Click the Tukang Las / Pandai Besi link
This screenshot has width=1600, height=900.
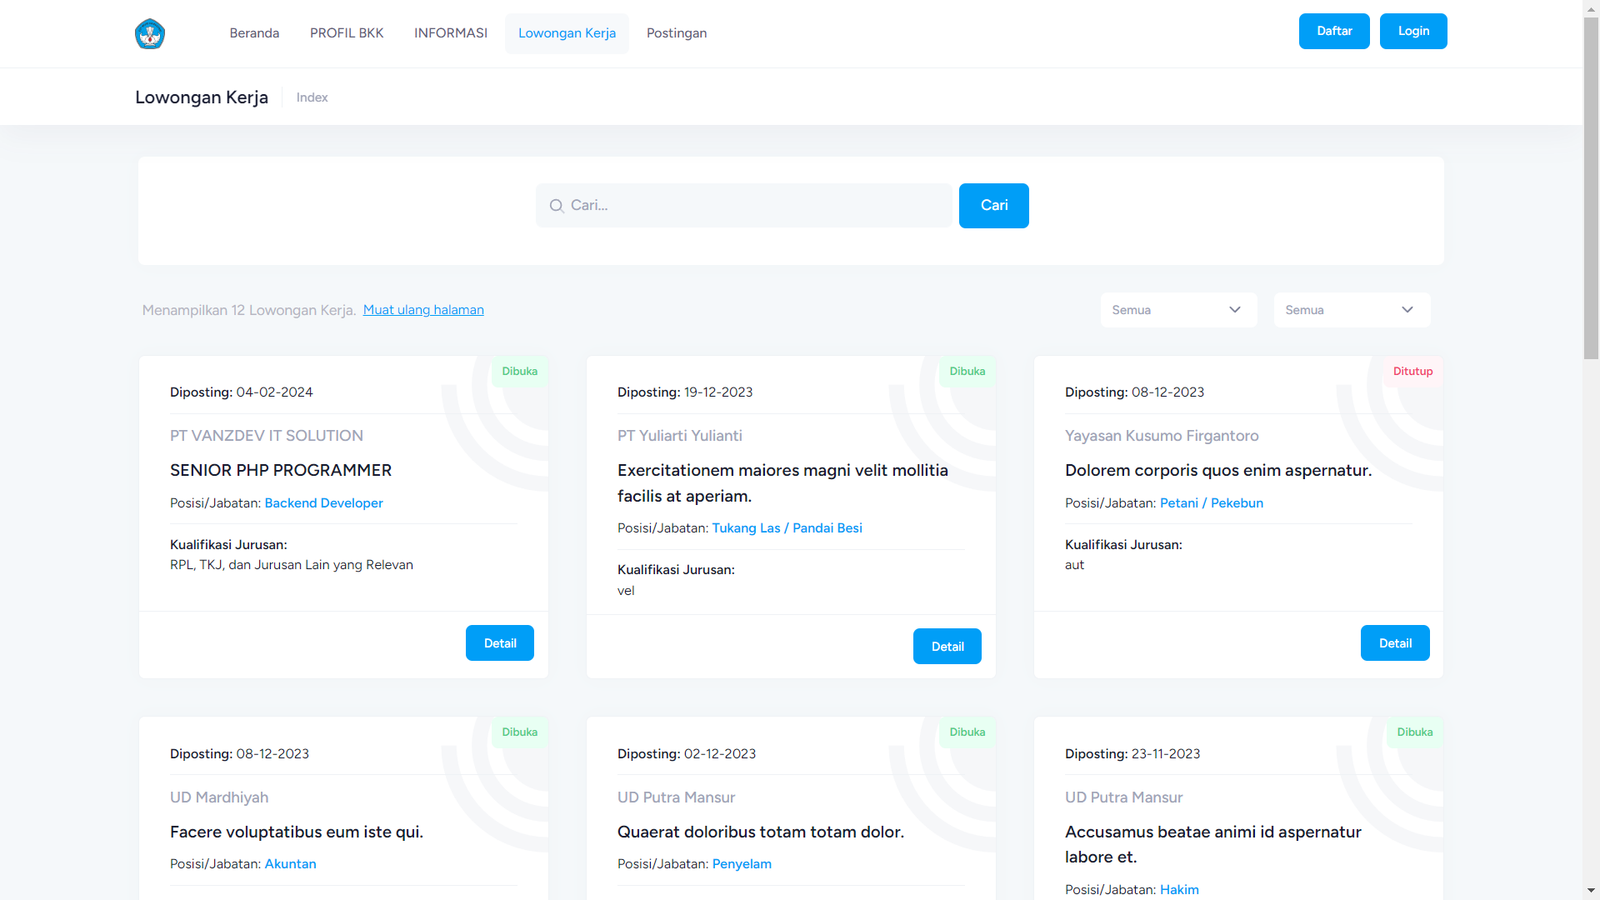coord(787,528)
